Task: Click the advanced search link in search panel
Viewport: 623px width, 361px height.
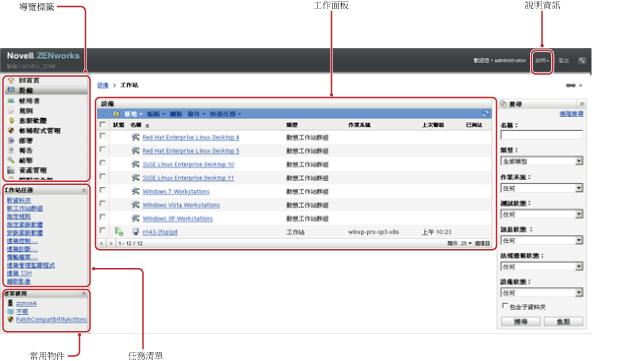Action: click(571, 114)
